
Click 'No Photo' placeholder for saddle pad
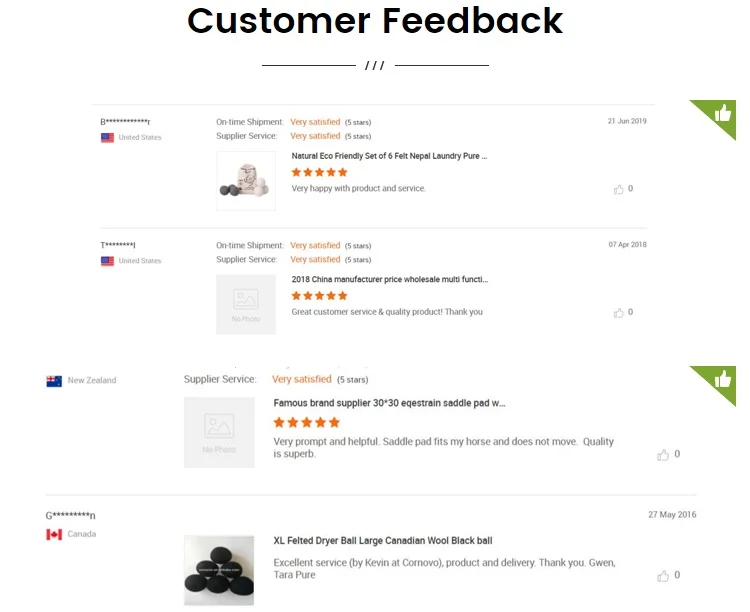[219, 432]
